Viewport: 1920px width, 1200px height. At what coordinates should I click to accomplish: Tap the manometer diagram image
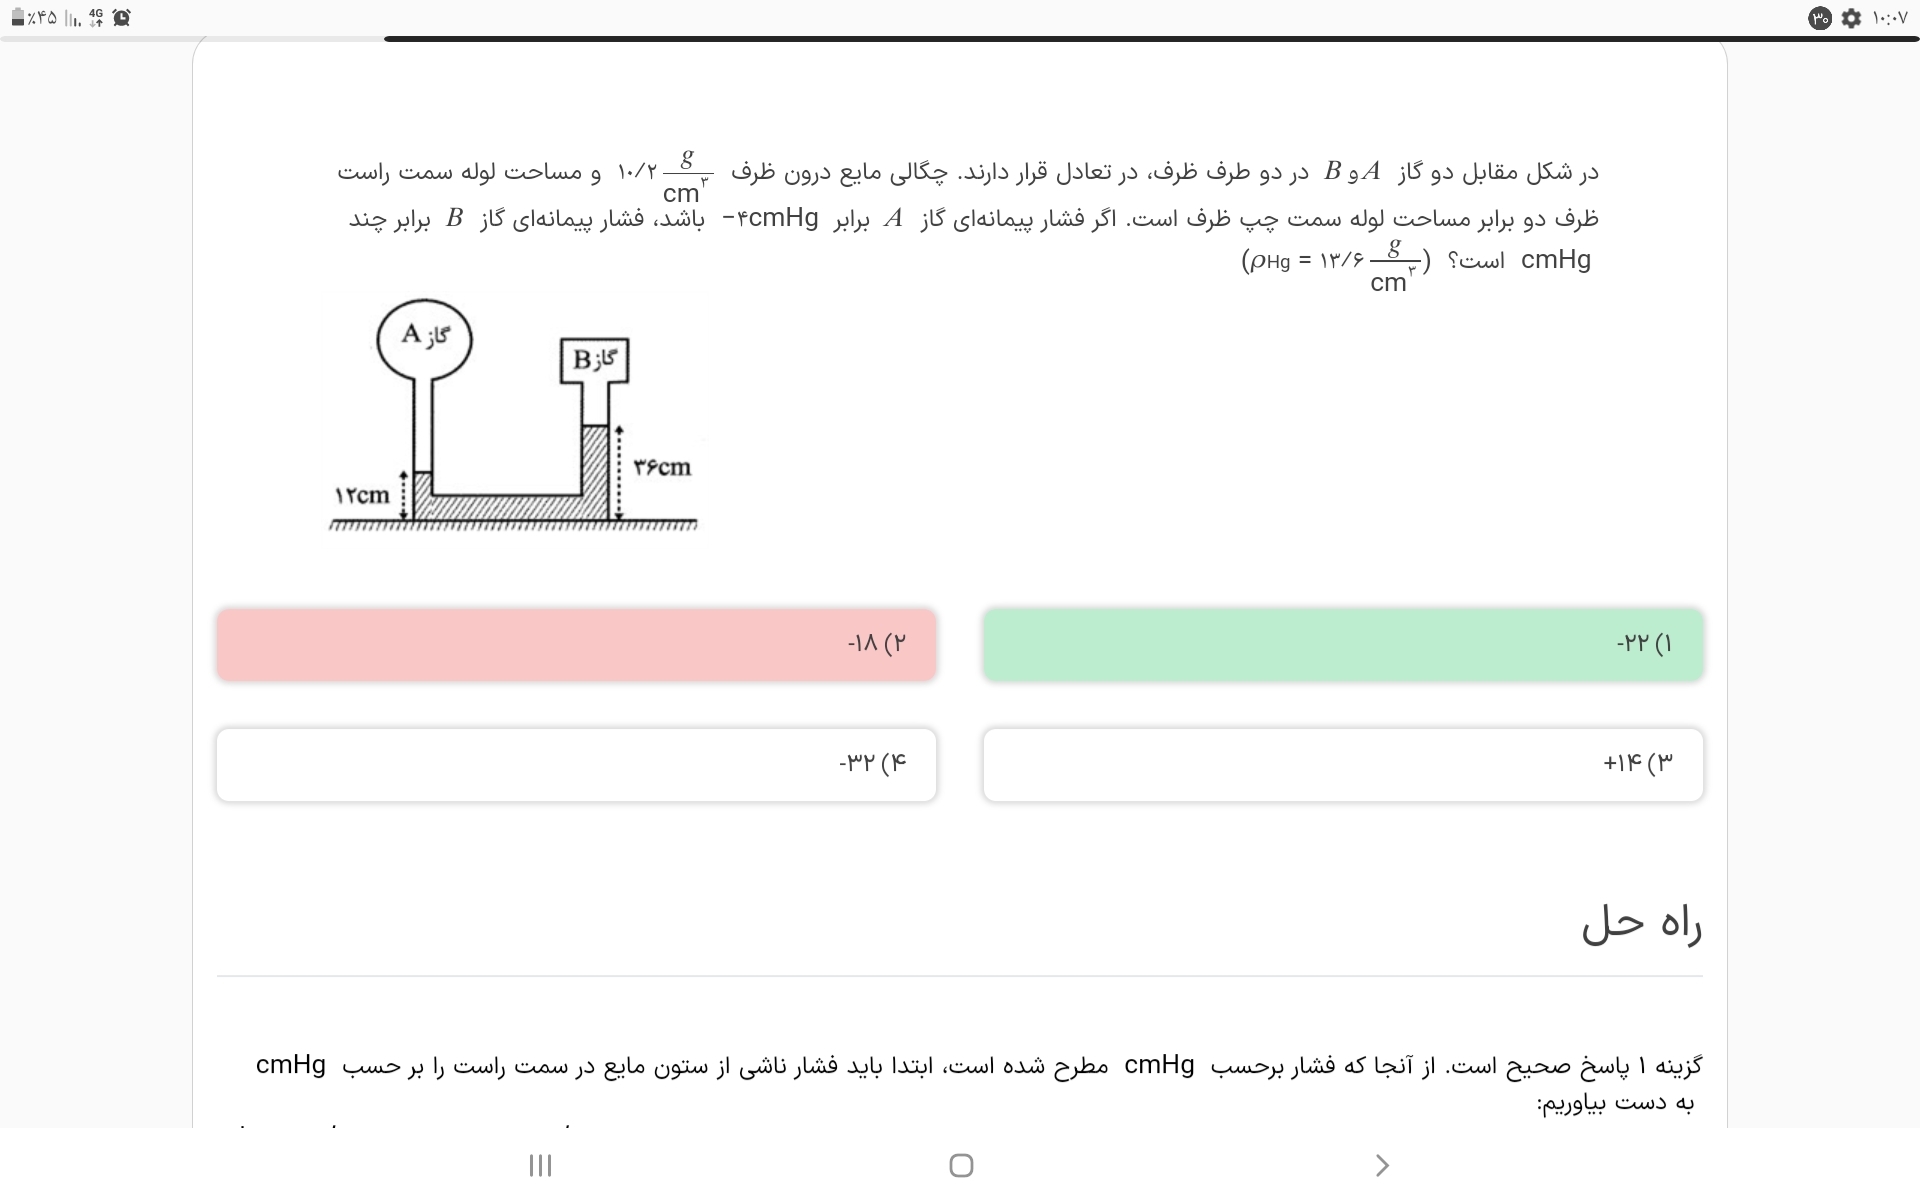click(514, 415)
